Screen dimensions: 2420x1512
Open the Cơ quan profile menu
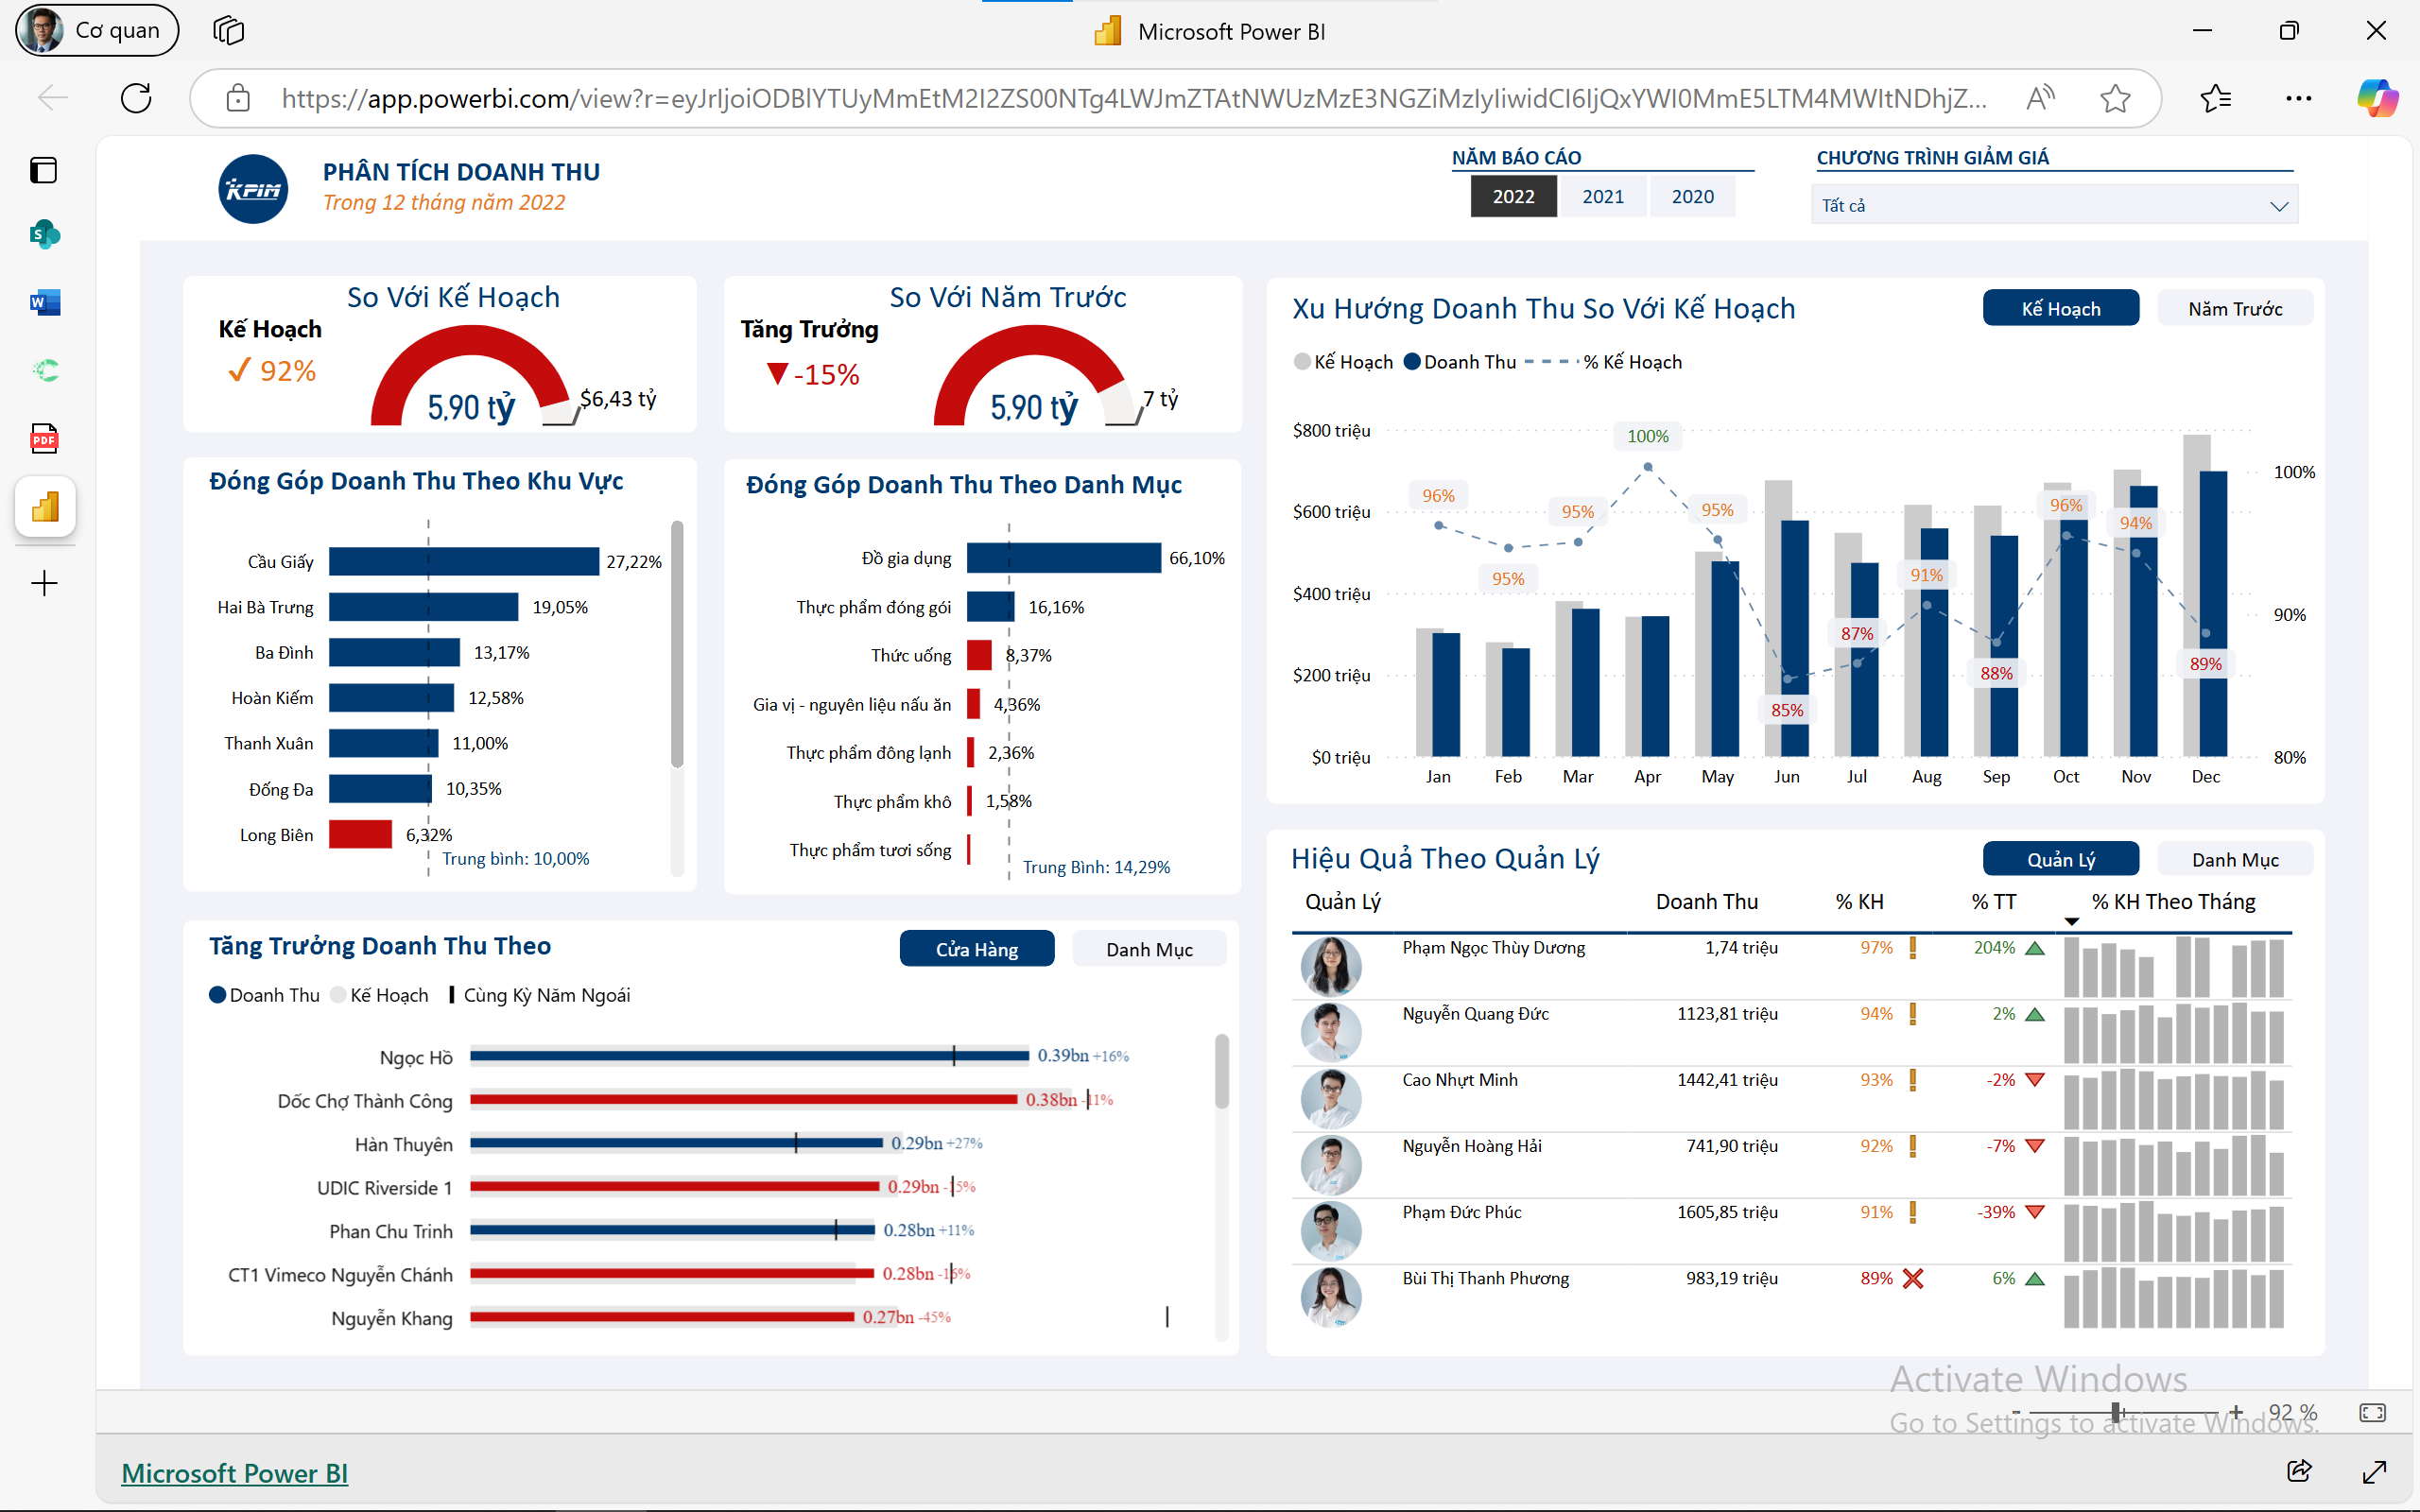click(x=97, y=30)
